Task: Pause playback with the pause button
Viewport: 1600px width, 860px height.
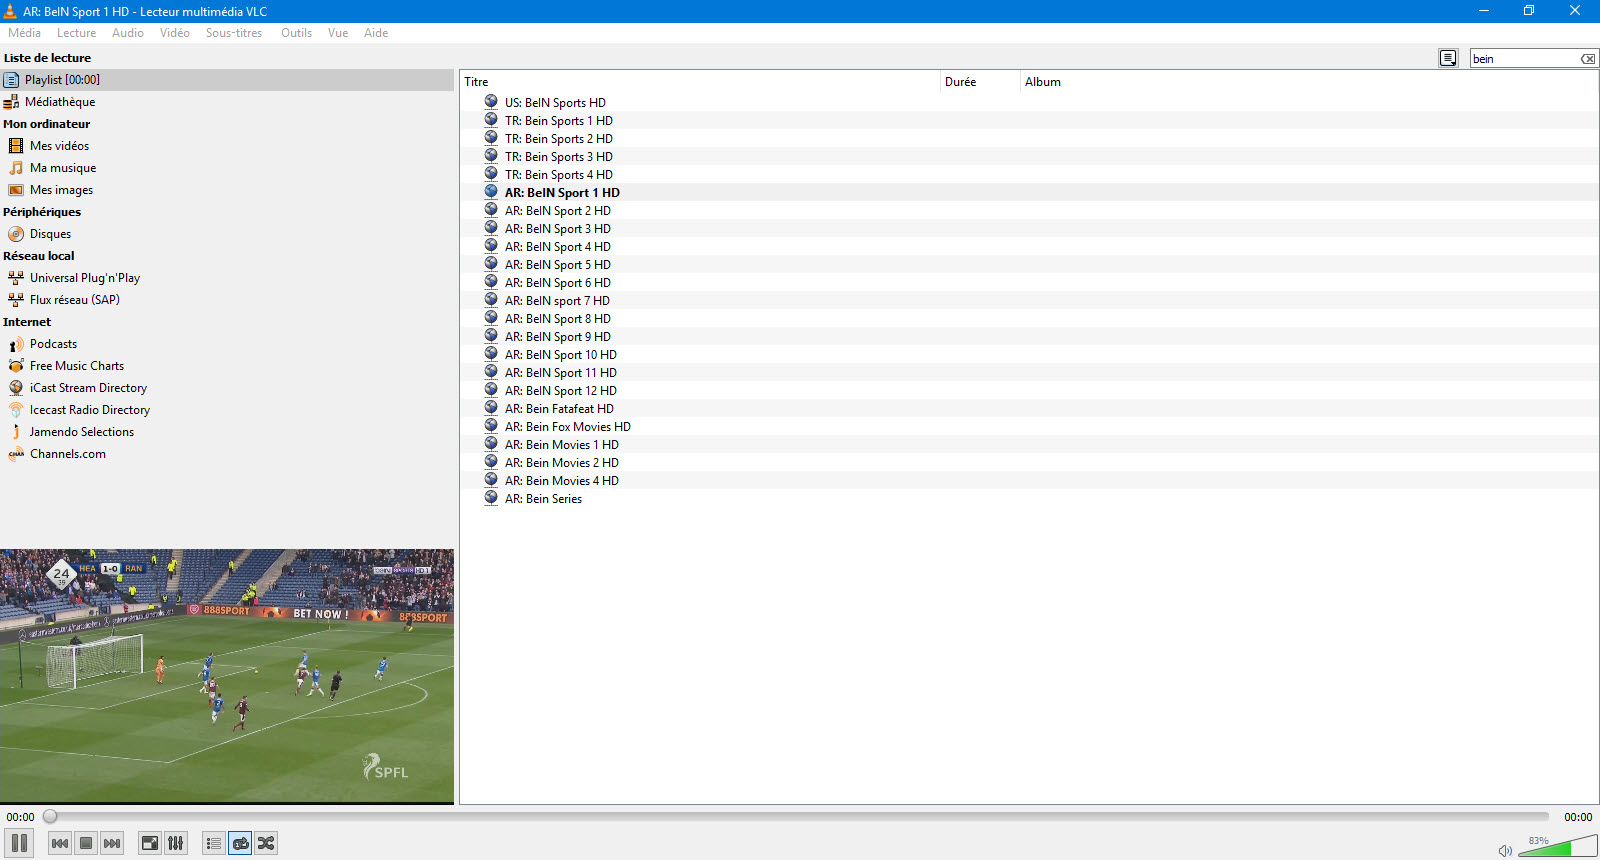Action: tap(19, 843)
